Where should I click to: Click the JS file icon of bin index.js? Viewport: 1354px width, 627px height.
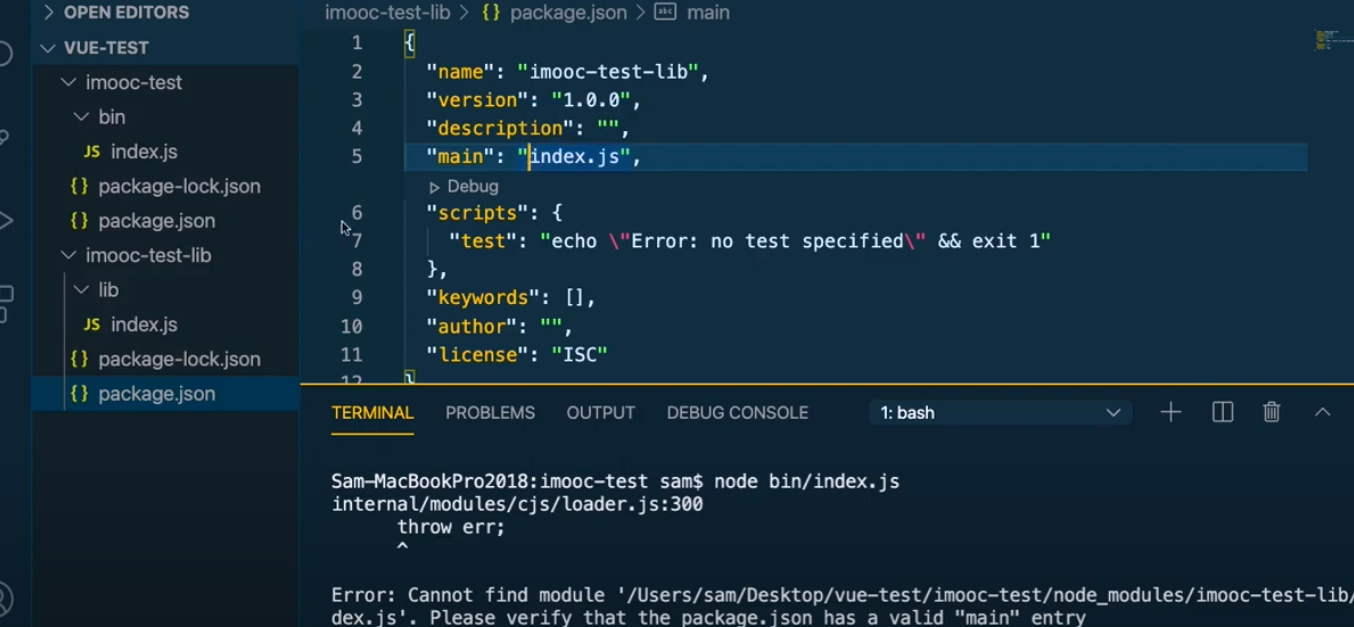pos(92,152)
